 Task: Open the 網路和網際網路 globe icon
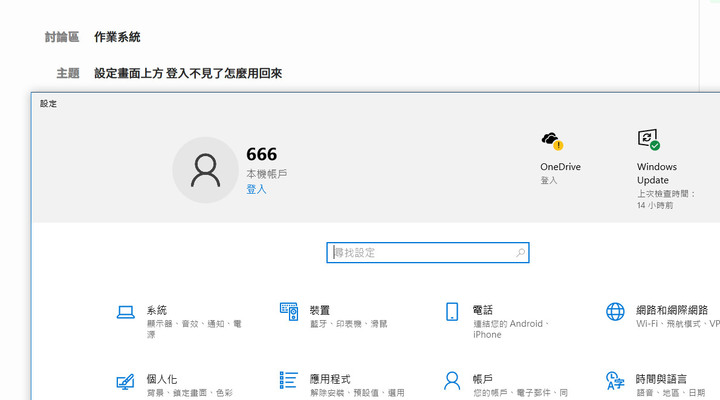615,311
